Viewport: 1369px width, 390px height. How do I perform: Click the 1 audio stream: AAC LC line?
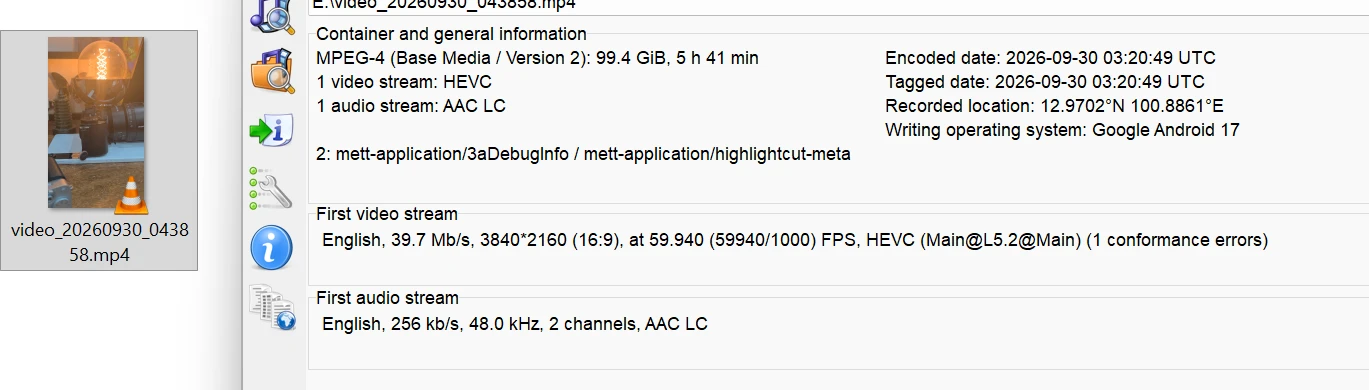tap(417, 106)
